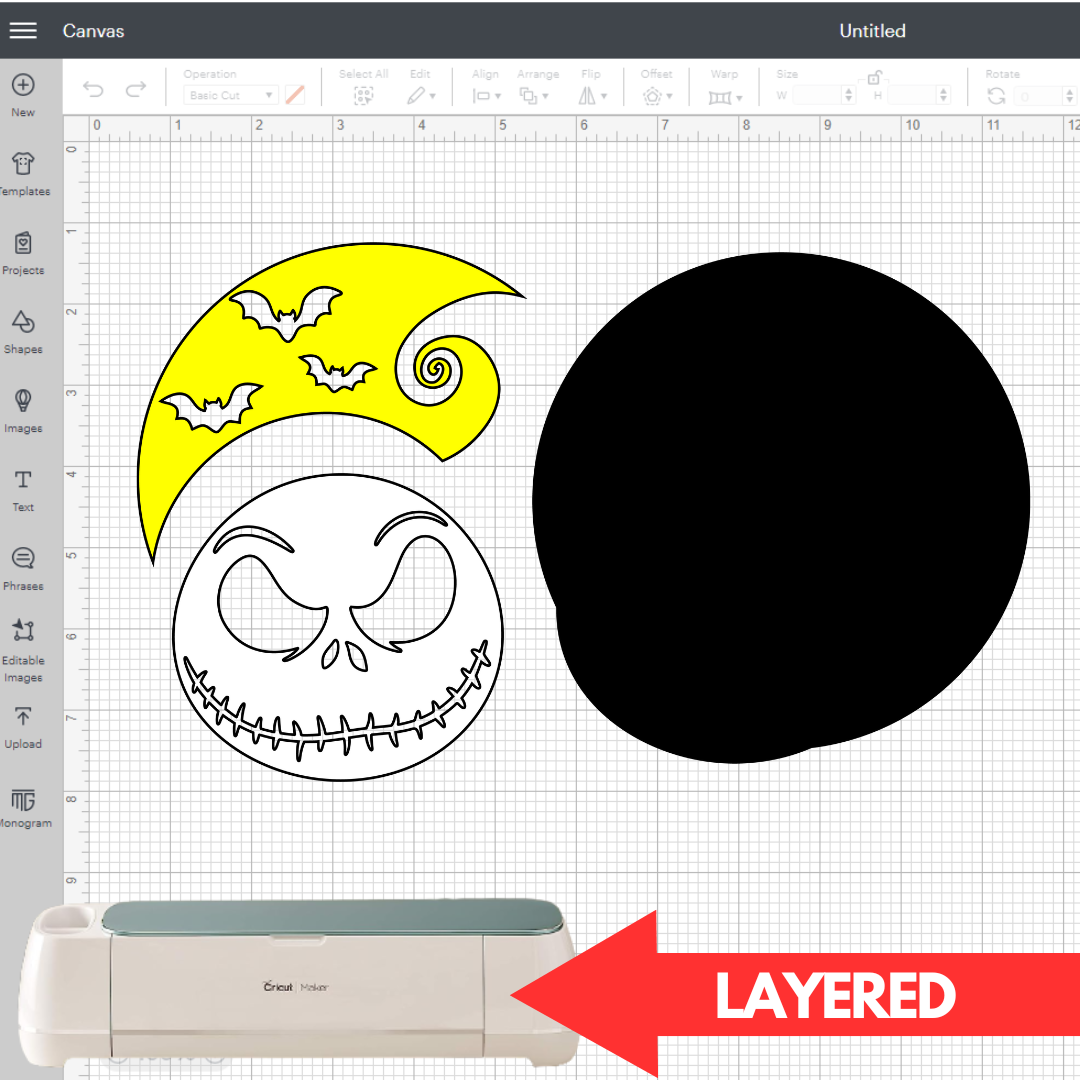Toggle the size aspect-ratio lock
Viewport: 1080px width, 1080px height.
(x=874, y=77)
